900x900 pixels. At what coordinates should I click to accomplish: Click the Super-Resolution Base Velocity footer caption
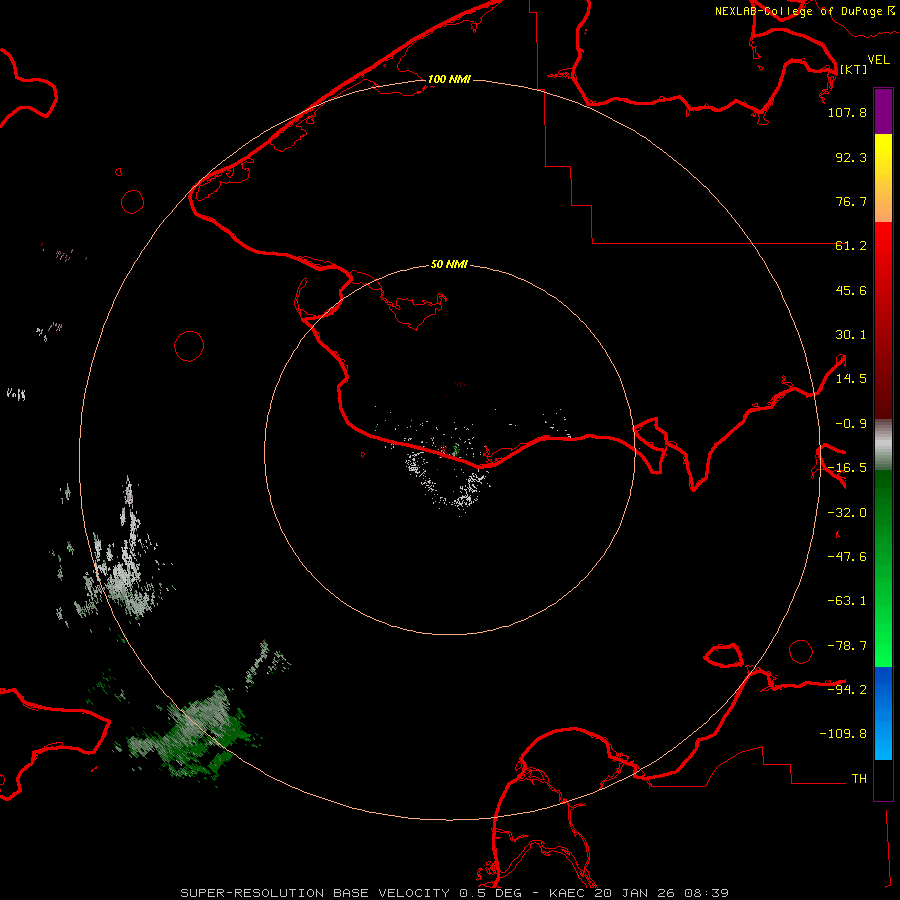[x=454, y=893]
